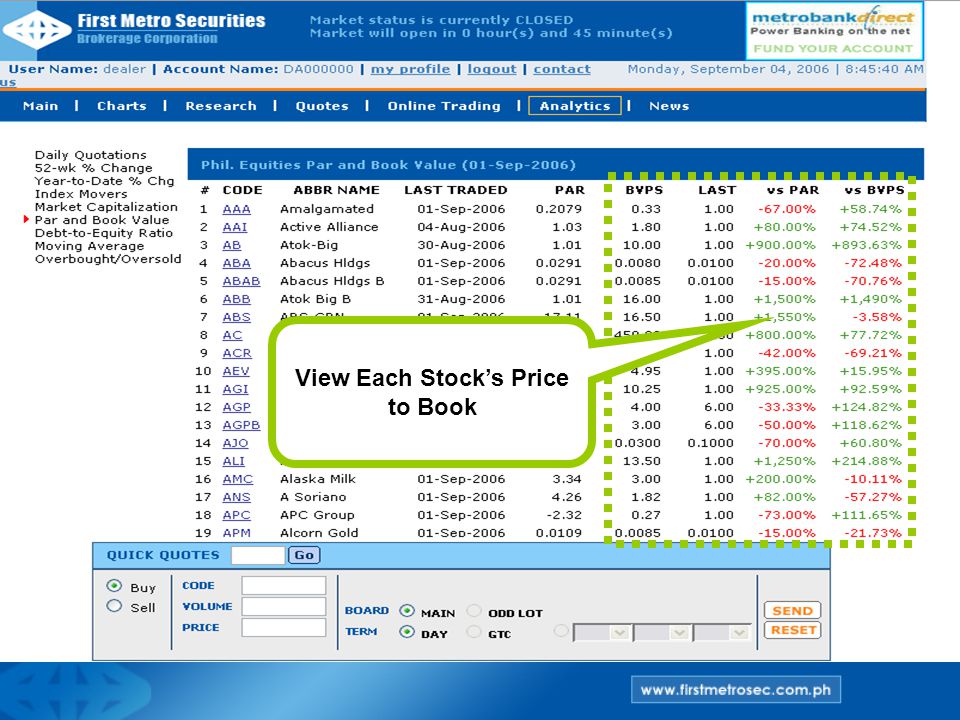Open Index Movers in the sidebar
The height and width of the screenshot is (720, 960).
81,193
